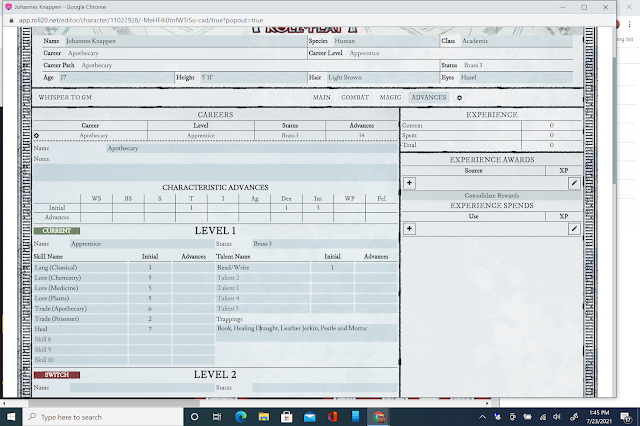Click the Lang (Classical) skill name field
Image resolution: width=640 pixels, height=426 pixels.
point(80,268)
